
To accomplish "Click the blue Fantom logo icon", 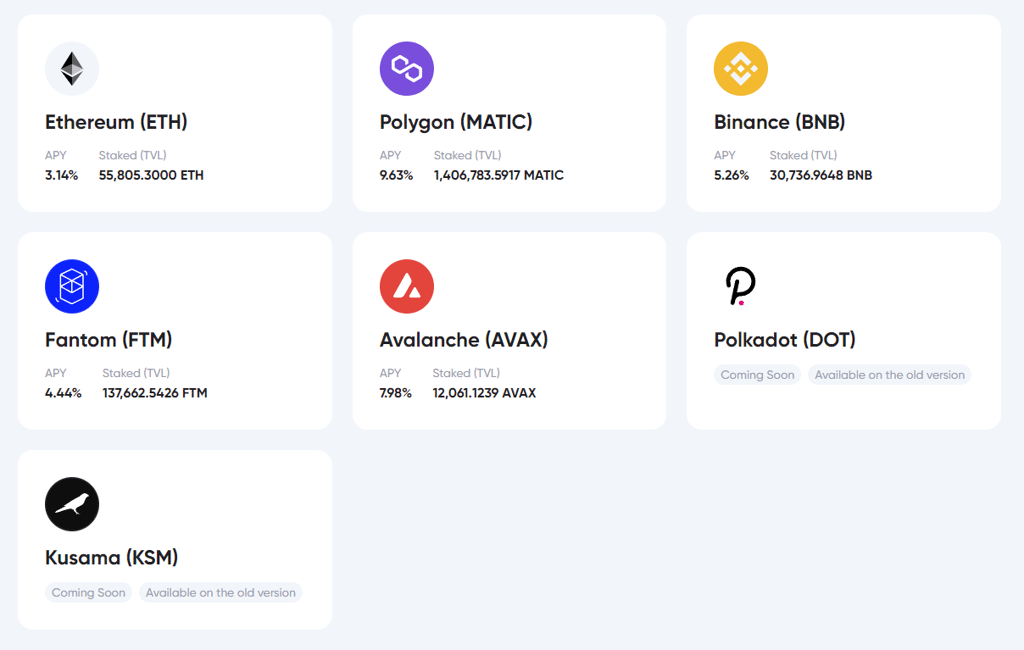I will pyautogui.click(x=72, y=286).
